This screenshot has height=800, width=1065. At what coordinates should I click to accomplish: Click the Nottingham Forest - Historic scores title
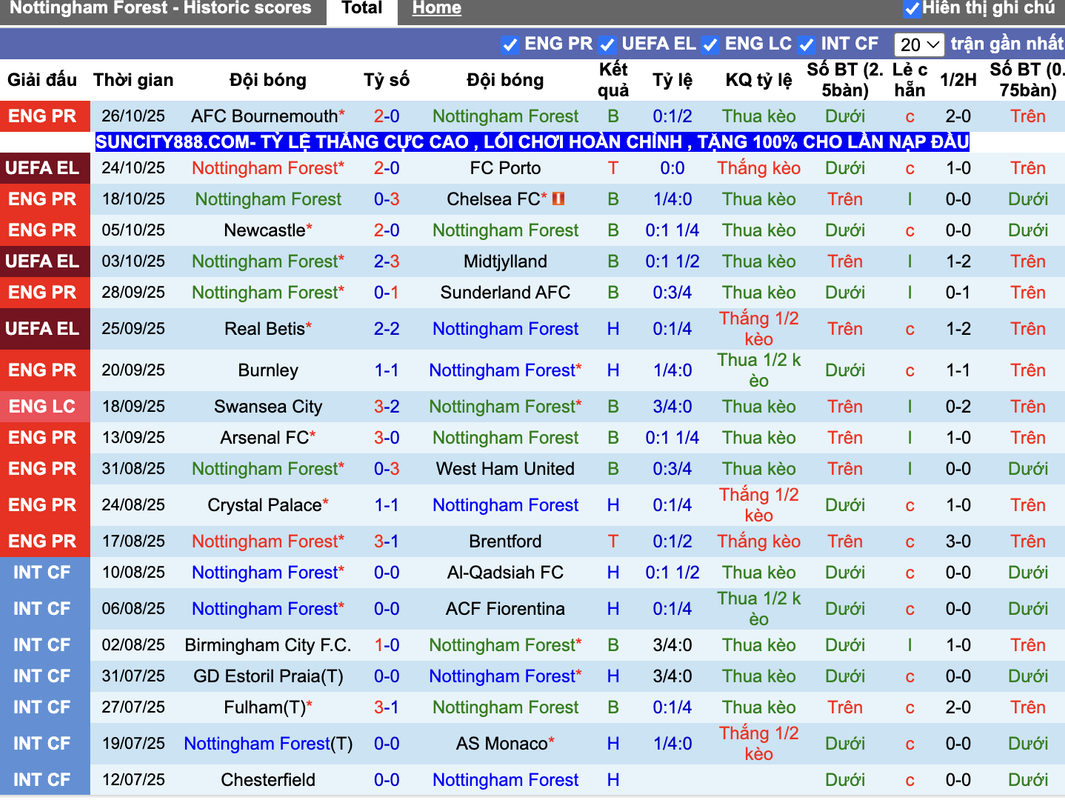tap(160, 9)
